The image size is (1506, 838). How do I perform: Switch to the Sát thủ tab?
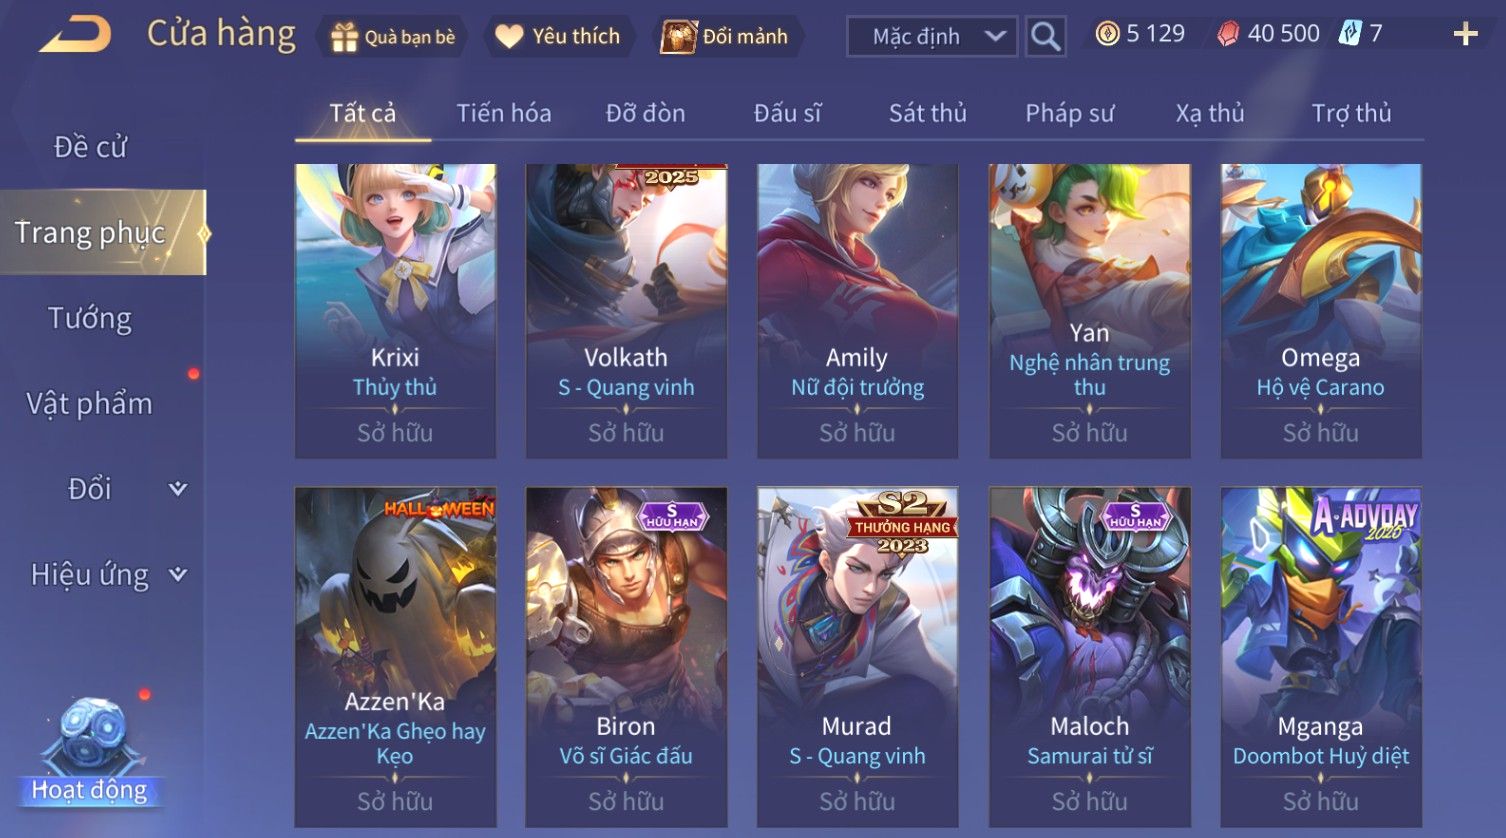coord(927,113)
